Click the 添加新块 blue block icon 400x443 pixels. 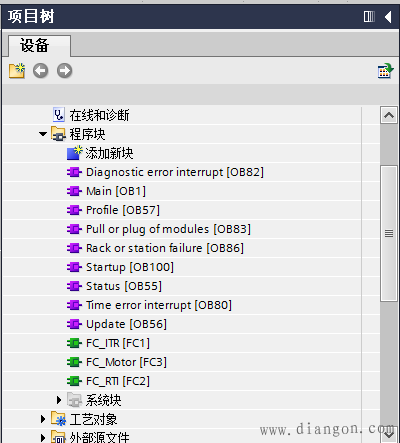74,153
